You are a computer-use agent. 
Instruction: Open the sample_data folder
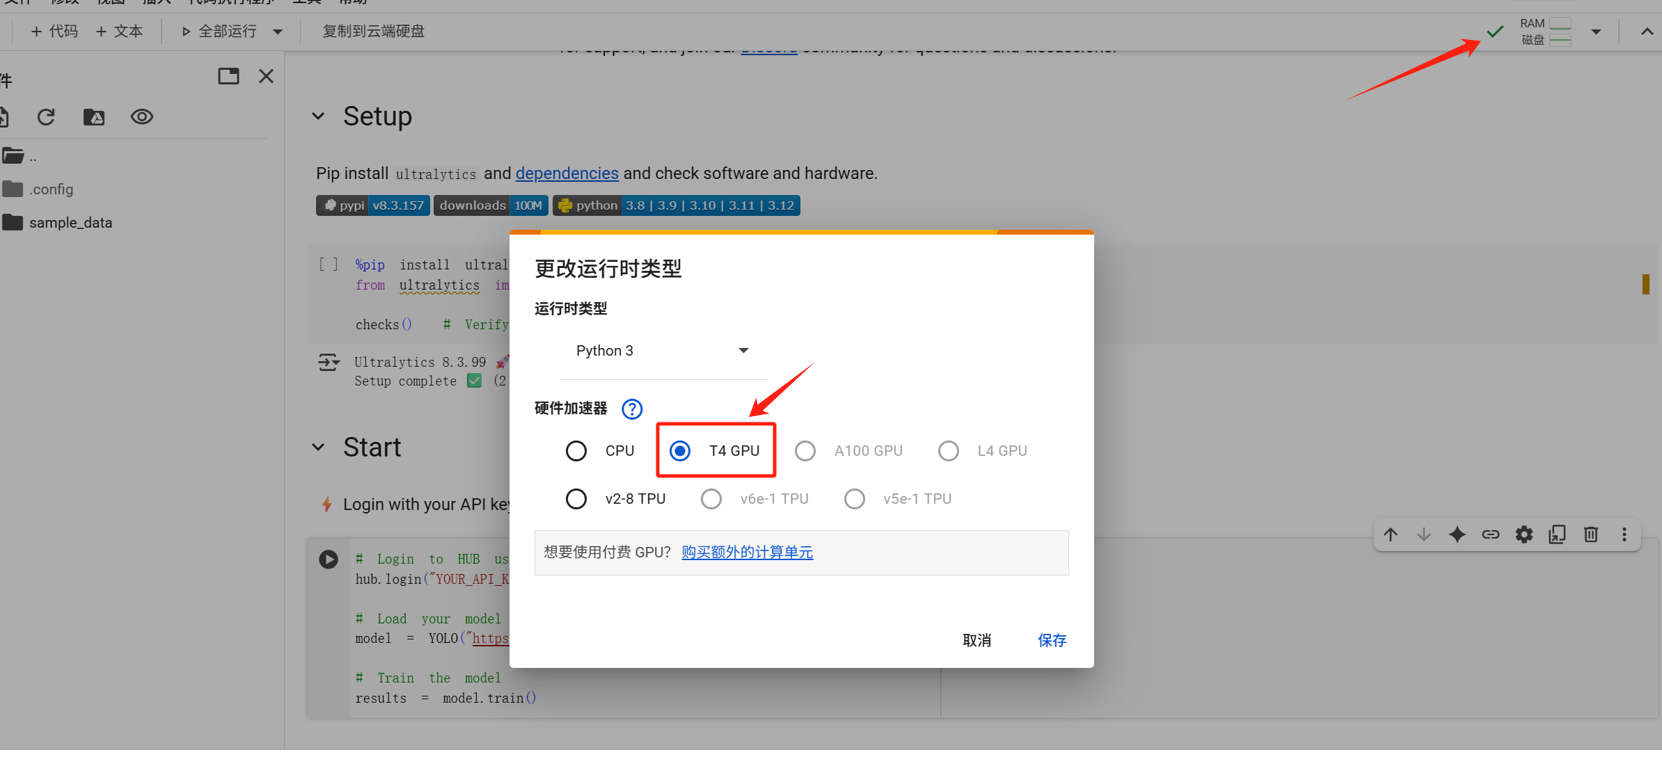pos(57,222)
